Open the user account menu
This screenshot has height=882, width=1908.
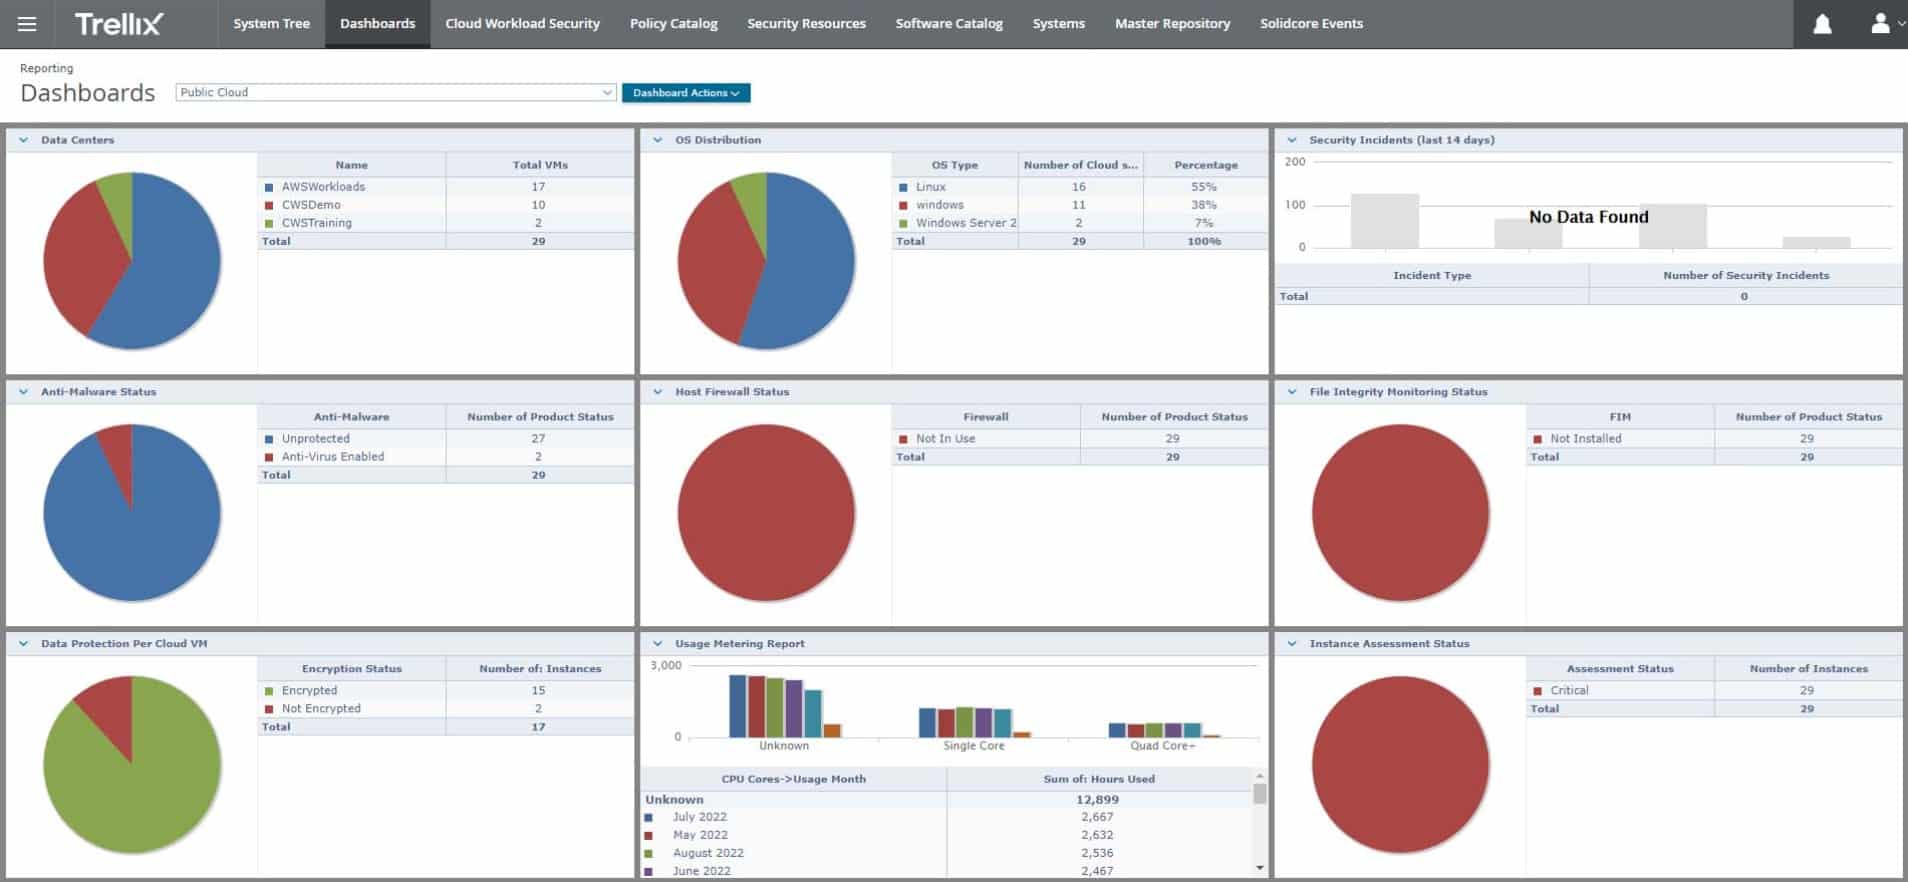[1885, 24]
